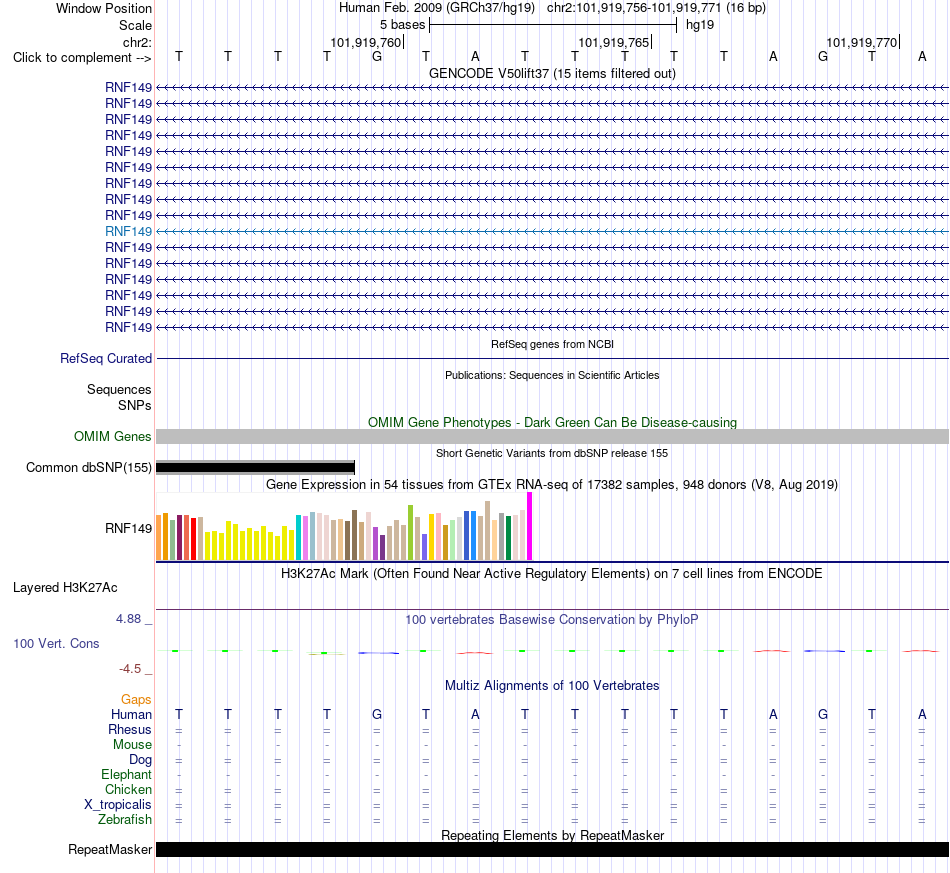Click the Dog alignment row label
This screenshot has height=873, width=950.
click(141, 760)
